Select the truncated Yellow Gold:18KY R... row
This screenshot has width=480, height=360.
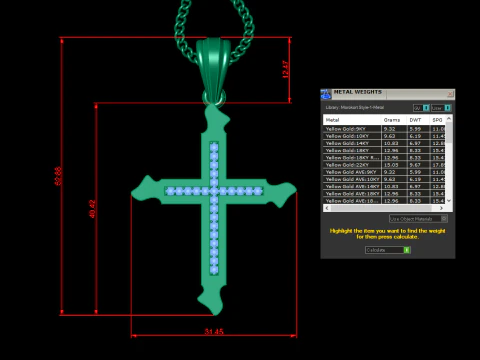384,158
